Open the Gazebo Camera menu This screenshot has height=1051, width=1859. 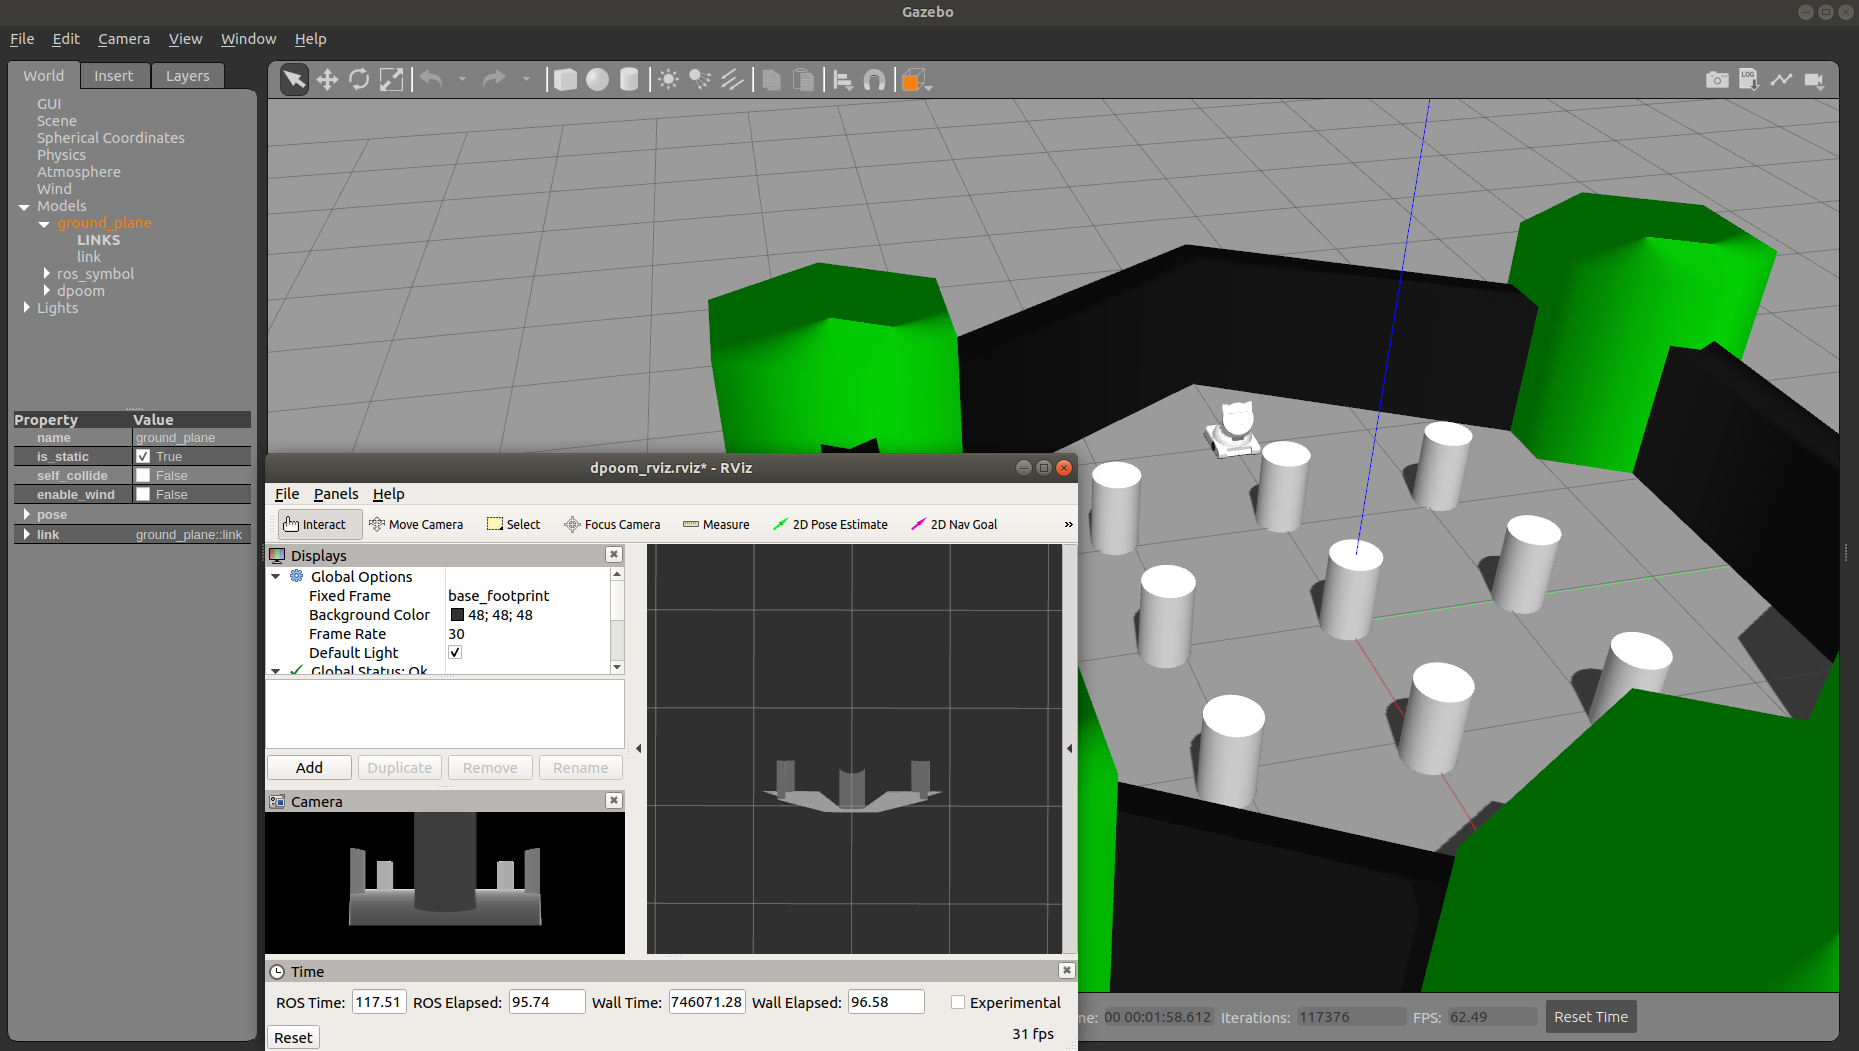tap(124, 39)
